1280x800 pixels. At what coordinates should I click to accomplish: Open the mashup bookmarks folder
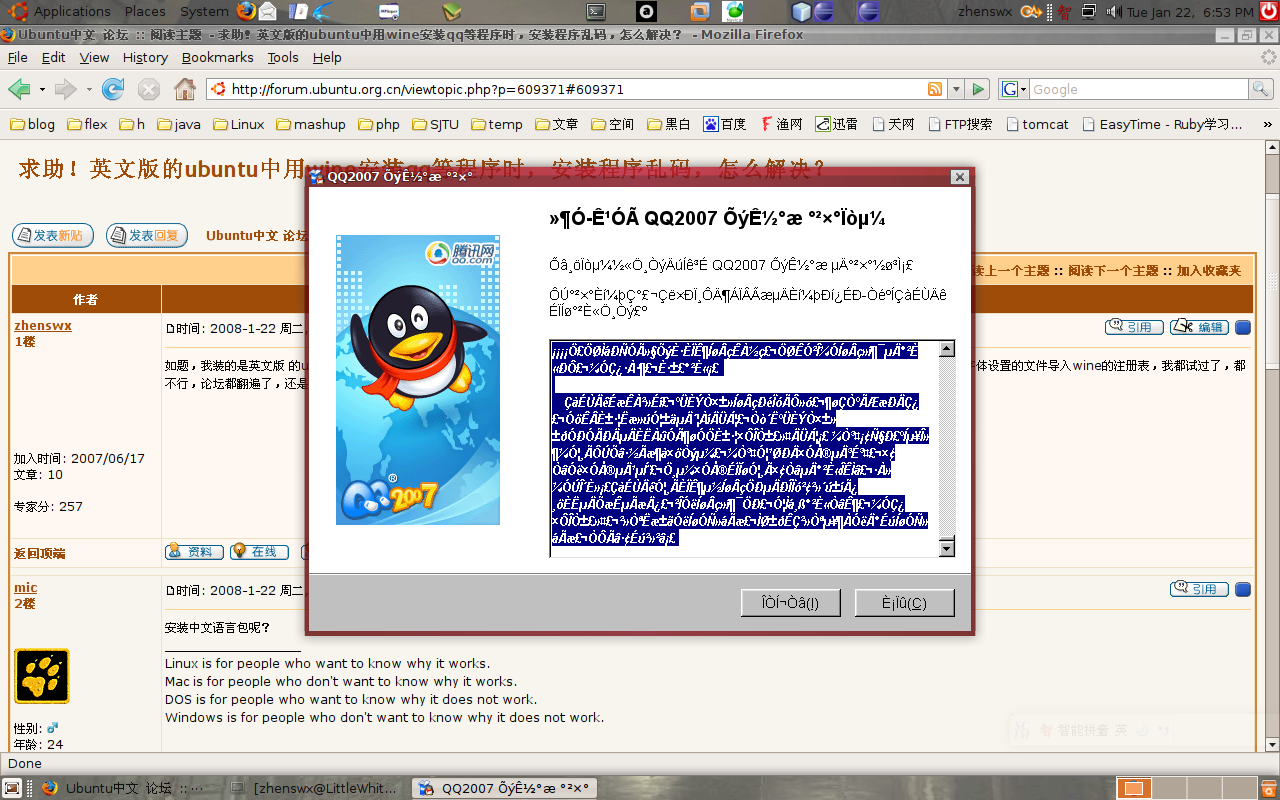pyautogui.click(x=310, y=124)
